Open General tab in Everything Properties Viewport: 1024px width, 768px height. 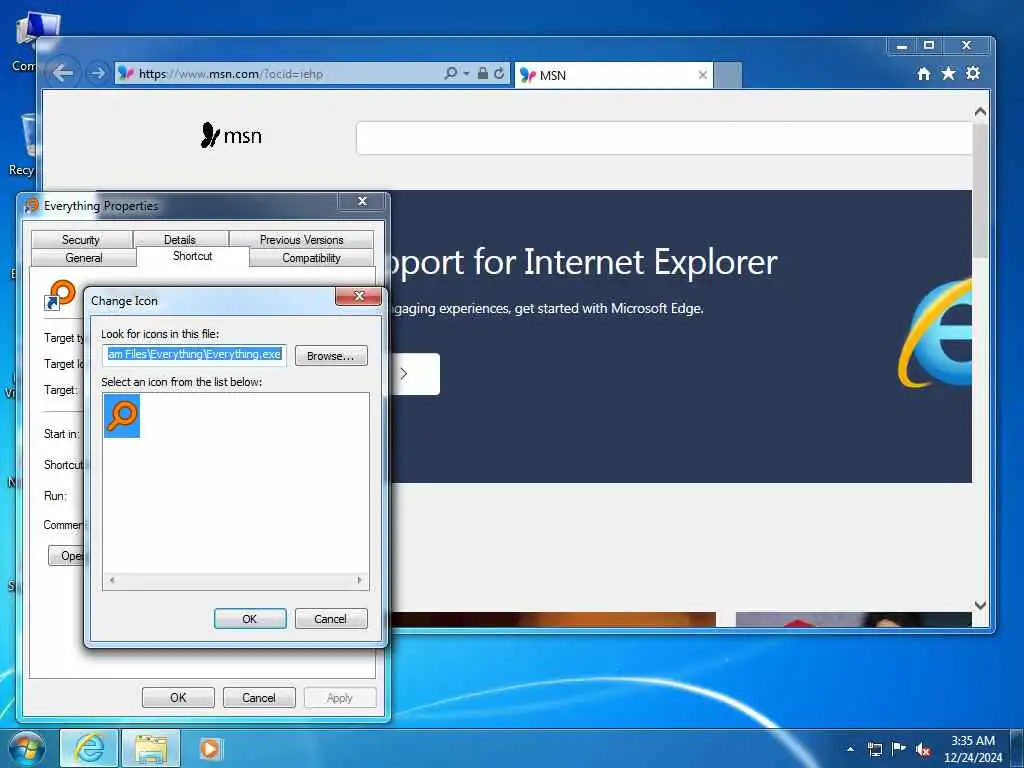click(x=84, y=257)
